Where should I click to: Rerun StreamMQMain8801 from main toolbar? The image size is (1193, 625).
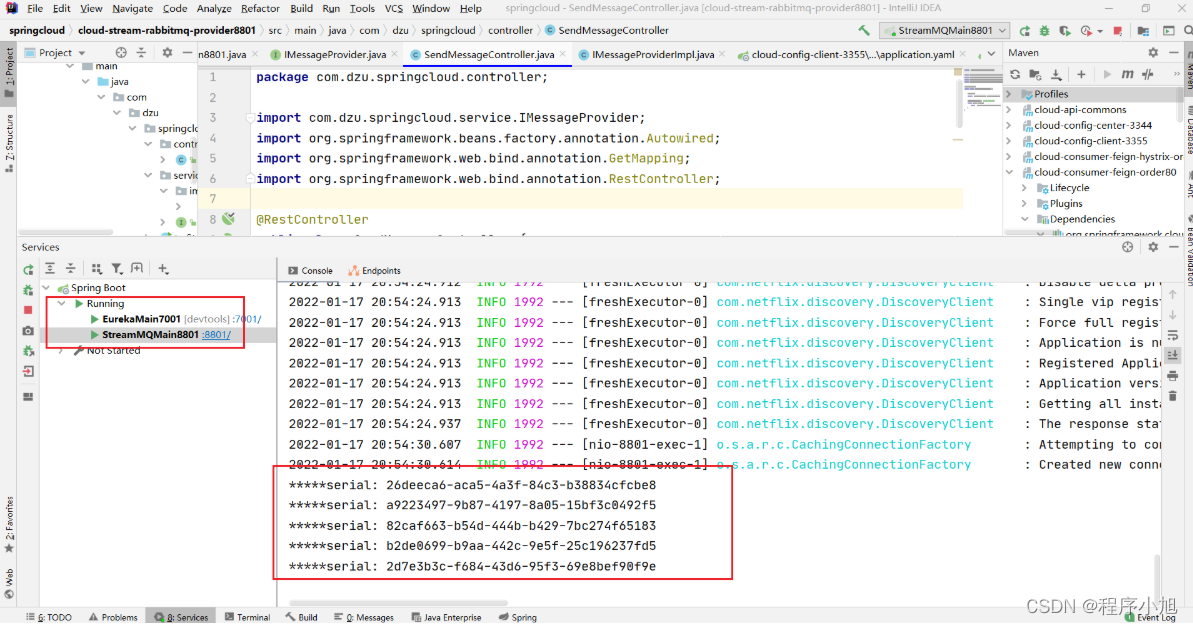(1025, 30)
